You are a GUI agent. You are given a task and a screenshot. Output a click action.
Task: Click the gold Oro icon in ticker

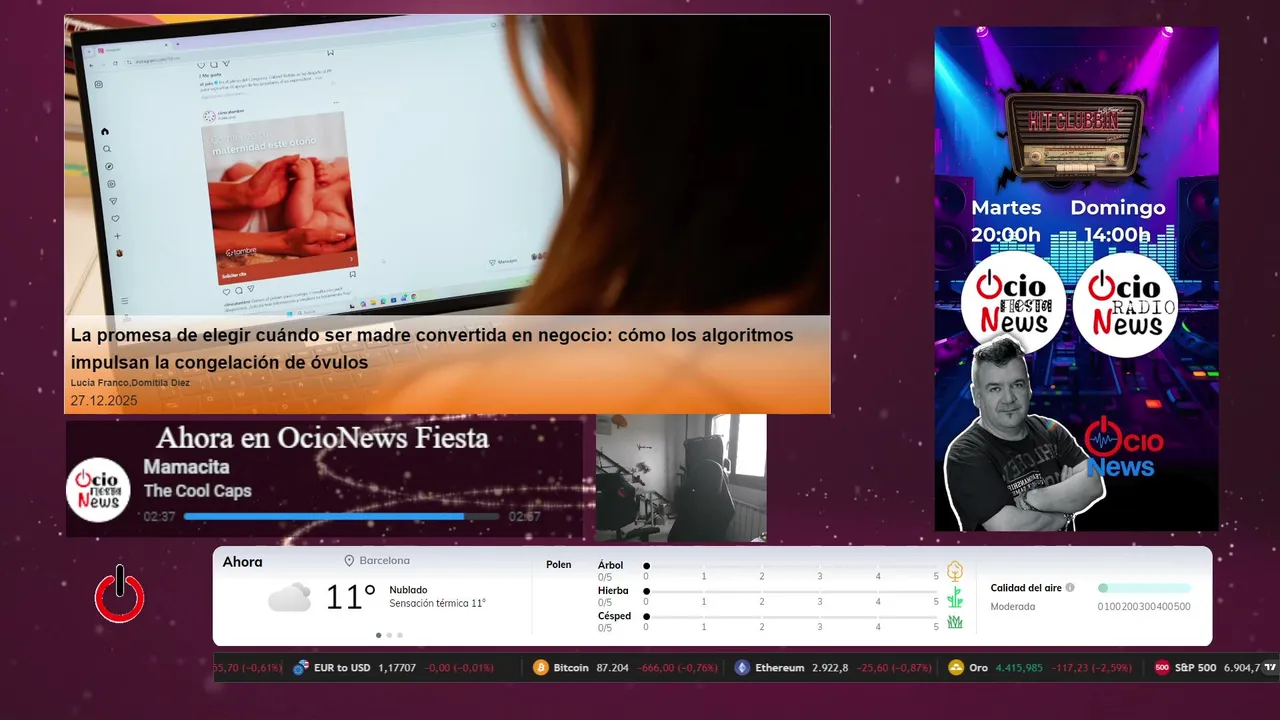pyautogui.click(x=956, y=668)
